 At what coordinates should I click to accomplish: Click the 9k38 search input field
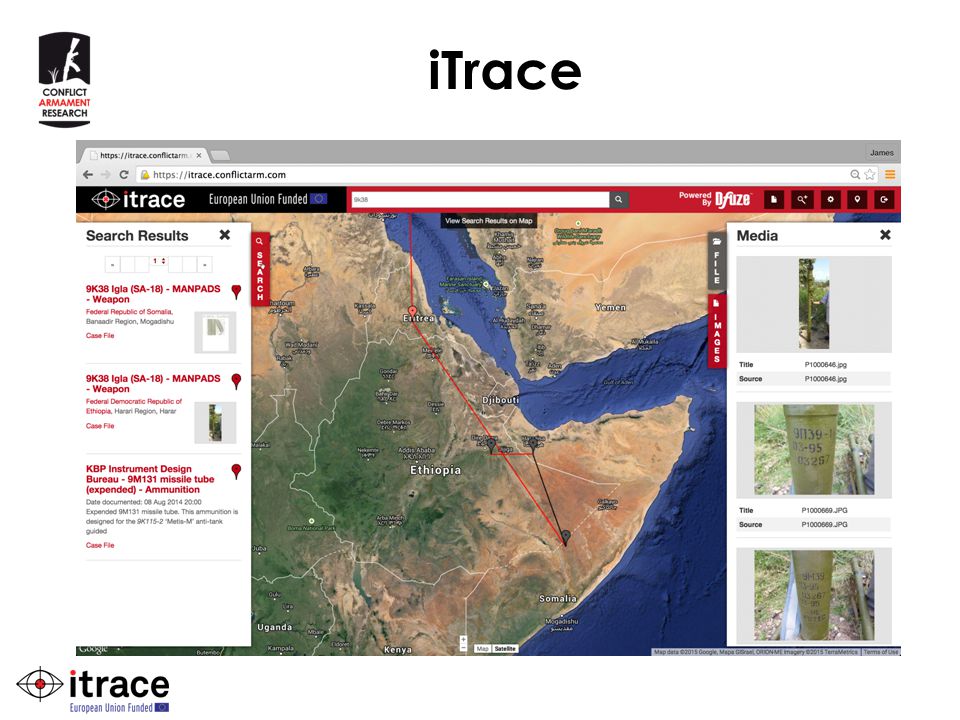pyautogui.click(x=480, y=200)
